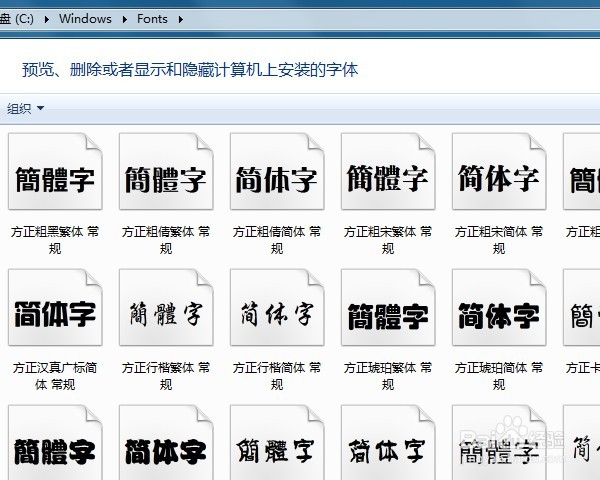Select the 方正粗黑繁体 常规 font icon
600x480 pixels.
[x=55, y=171]
